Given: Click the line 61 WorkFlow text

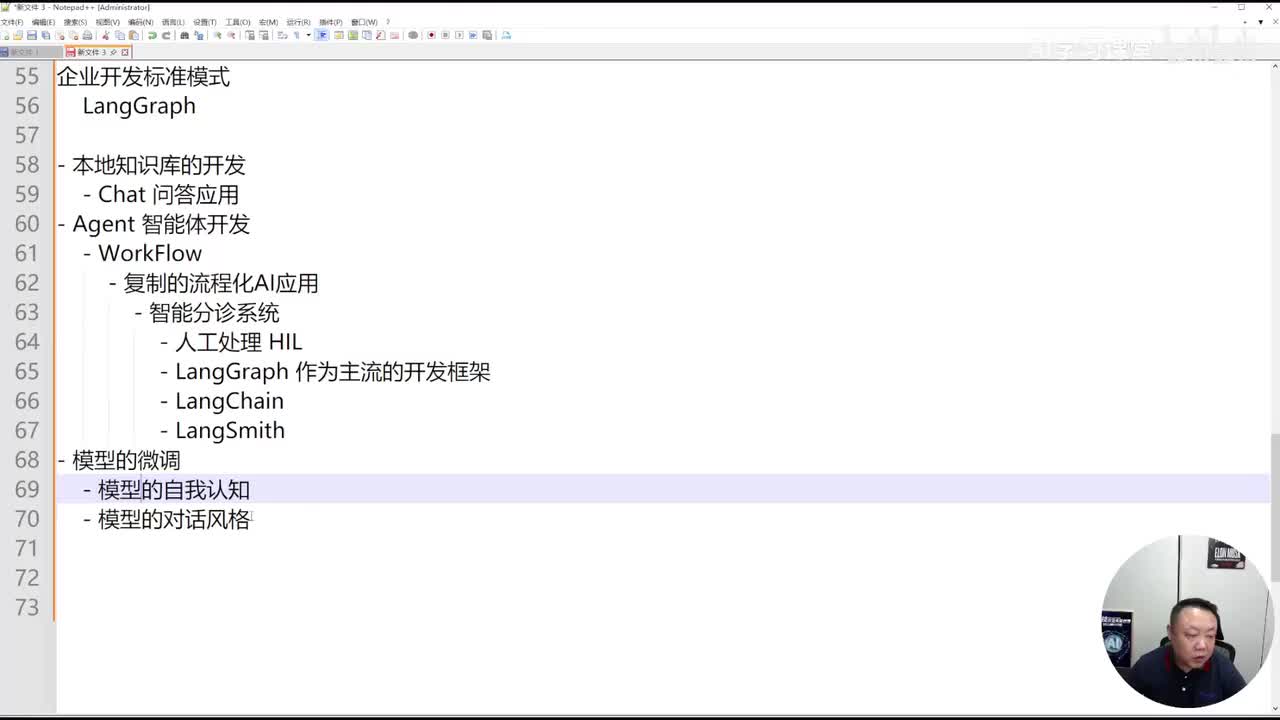Looking at the screenshot, I should click(150, 254).
